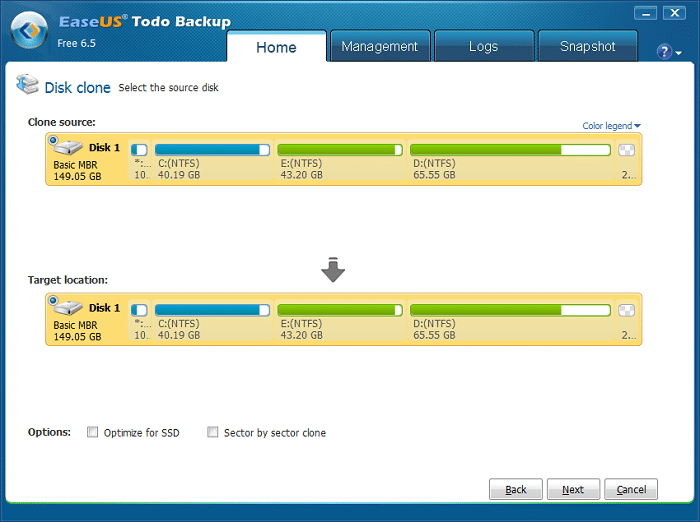Click "C:(NTFS)" label in Clone source
The width and height of the screenshot is (700, 522).
click(x=179, y=163)
